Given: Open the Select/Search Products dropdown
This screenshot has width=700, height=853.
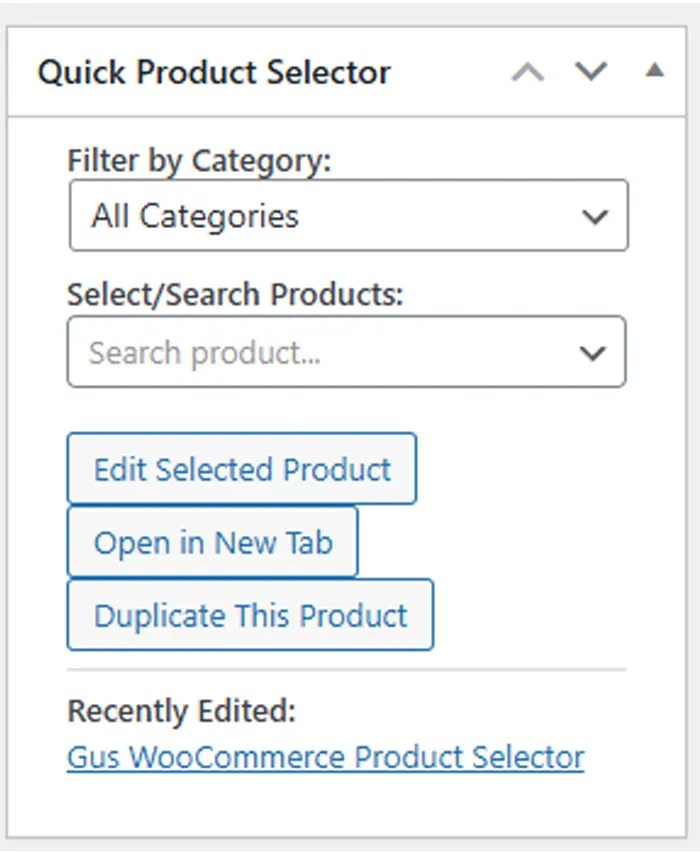Looking at the screenshot, I should (347, 352).
